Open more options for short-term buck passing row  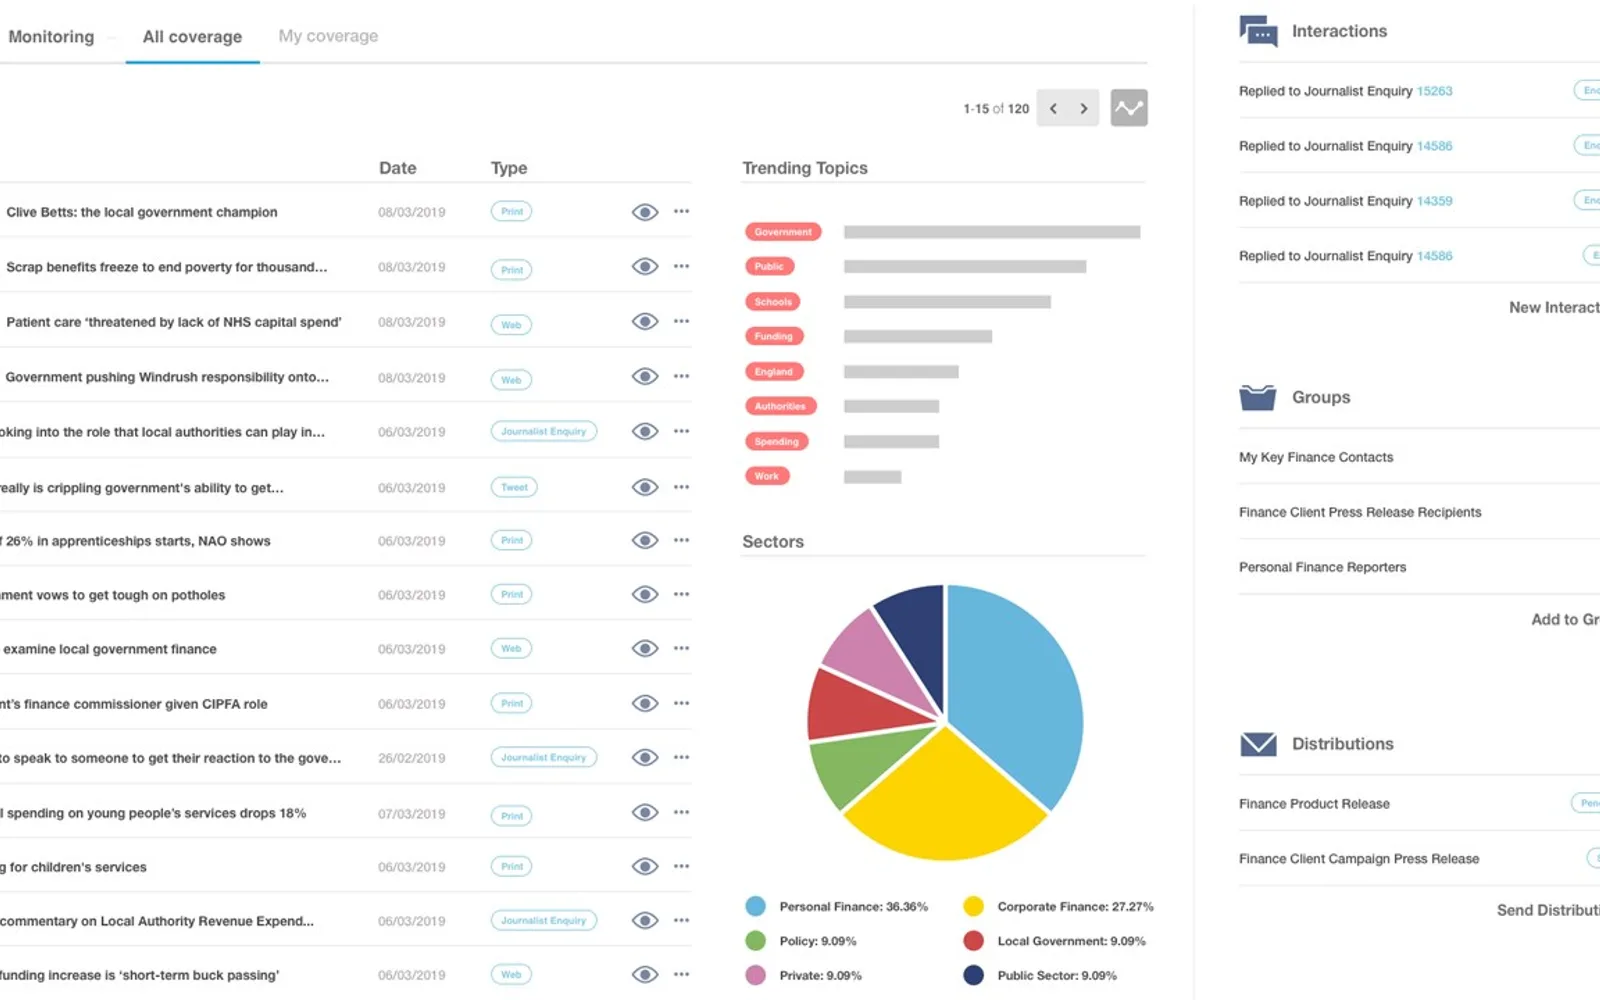[682, 974]
